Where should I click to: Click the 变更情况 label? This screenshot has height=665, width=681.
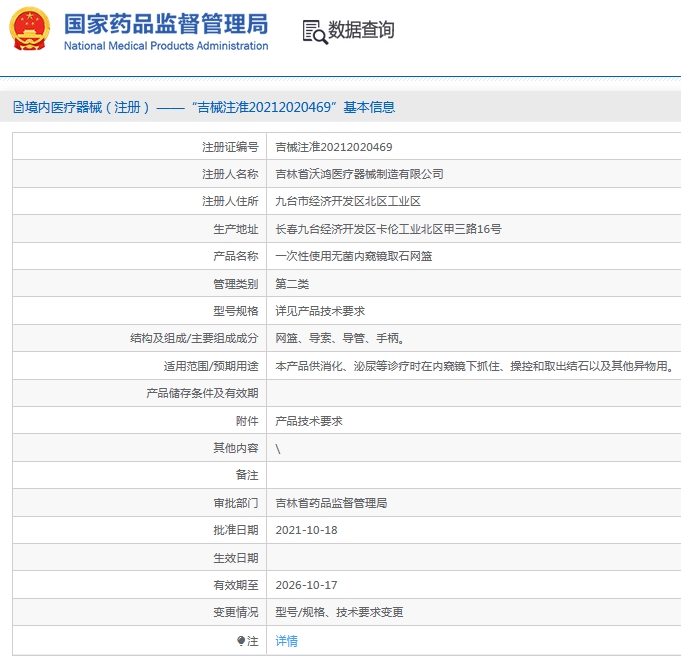236,612
